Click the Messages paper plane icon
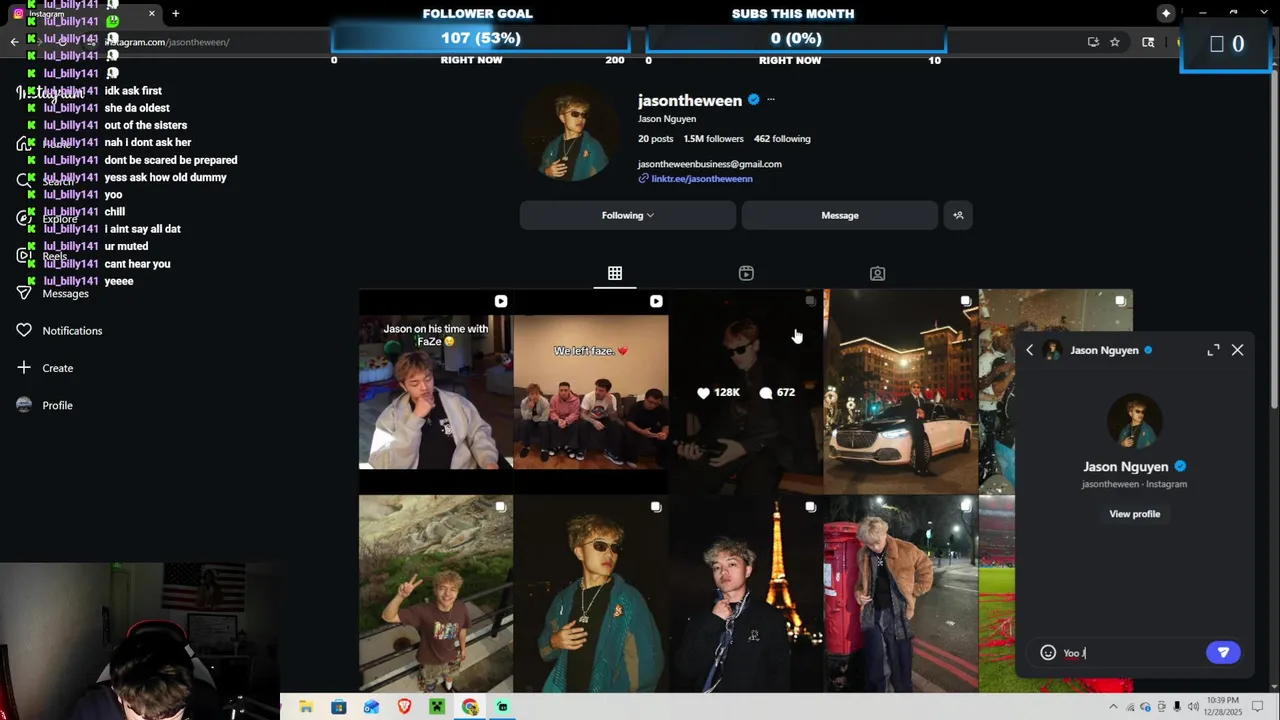Image resolution: width=1280 pixels, height=720 pixels. [x=24, y=292]
